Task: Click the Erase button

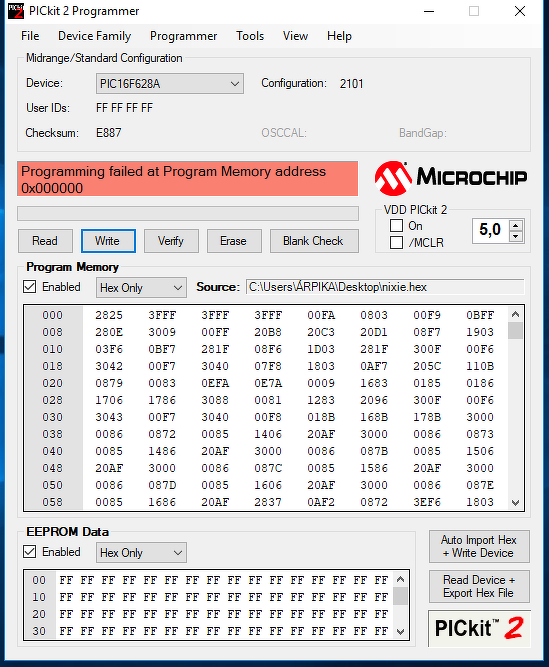Action: (234, 241)
